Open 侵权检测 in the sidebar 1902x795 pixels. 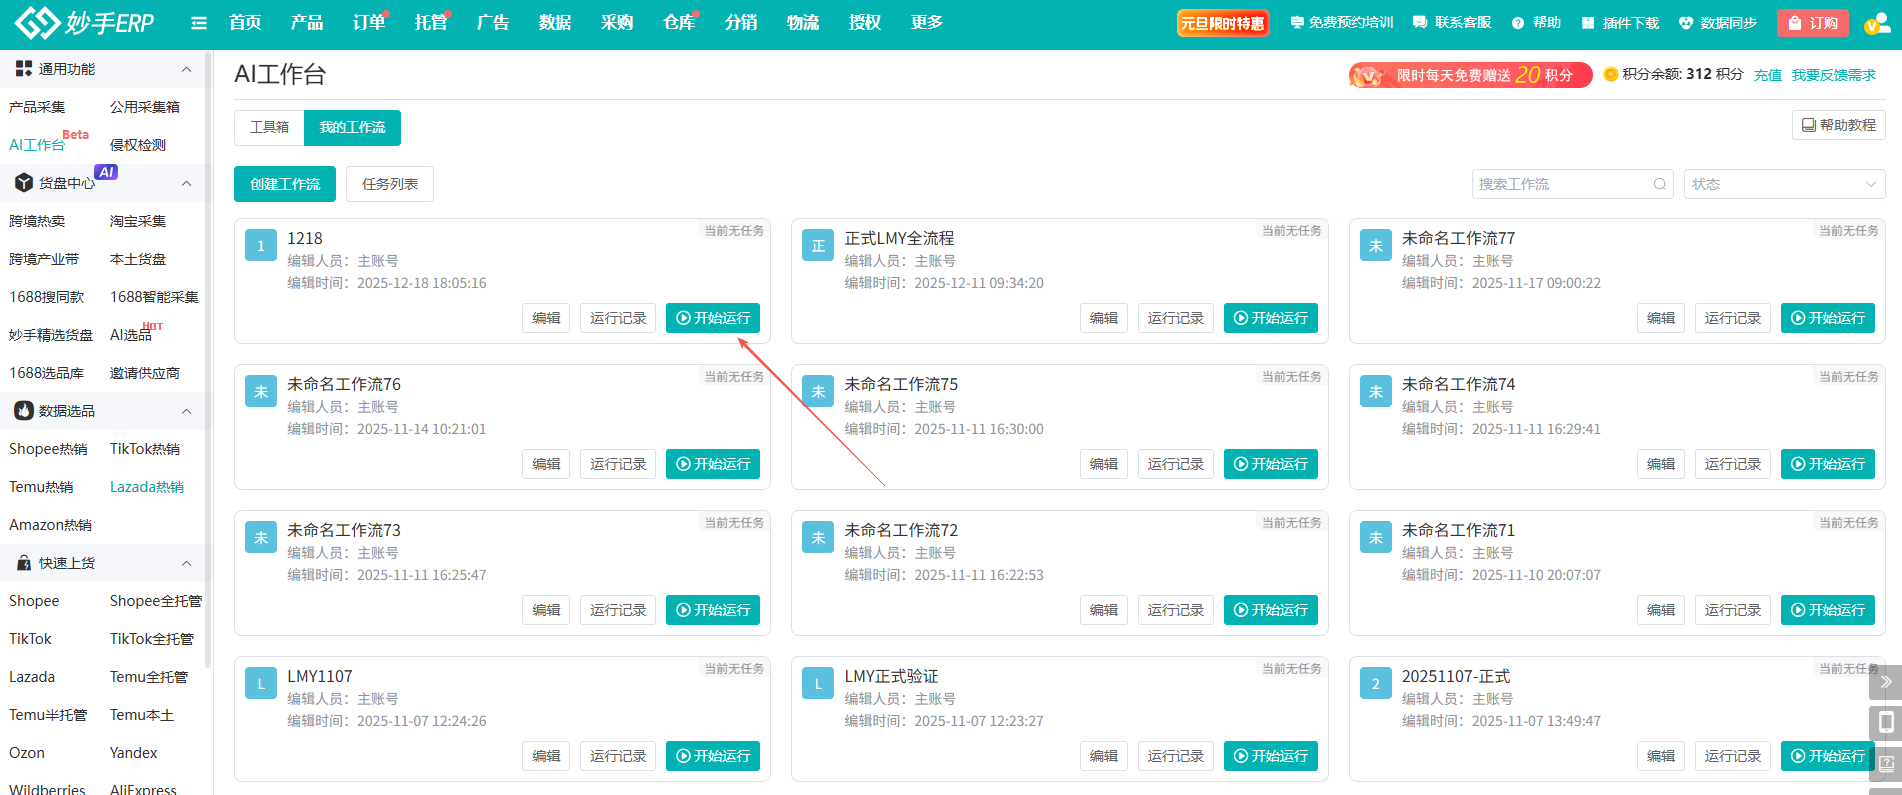click(138, 145)
